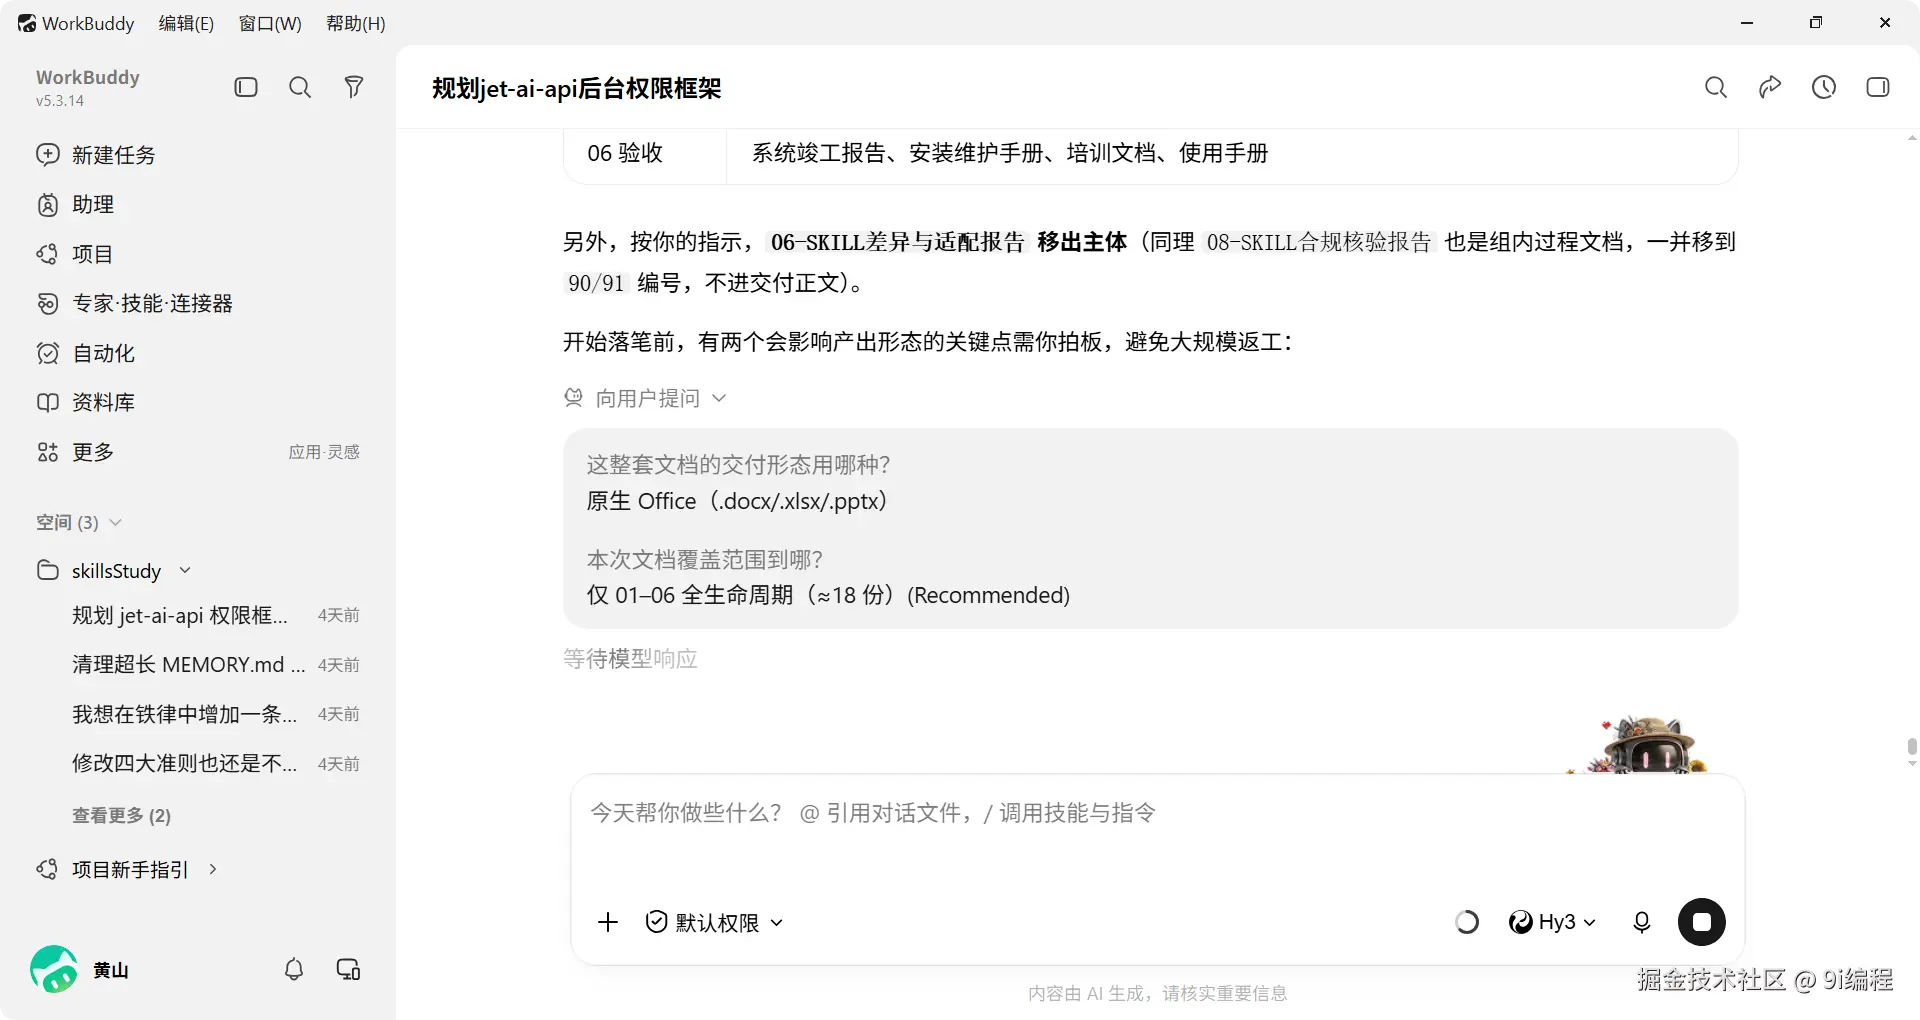
Task: Collapse the 向用户提问 section
Action: pos(645,398)
